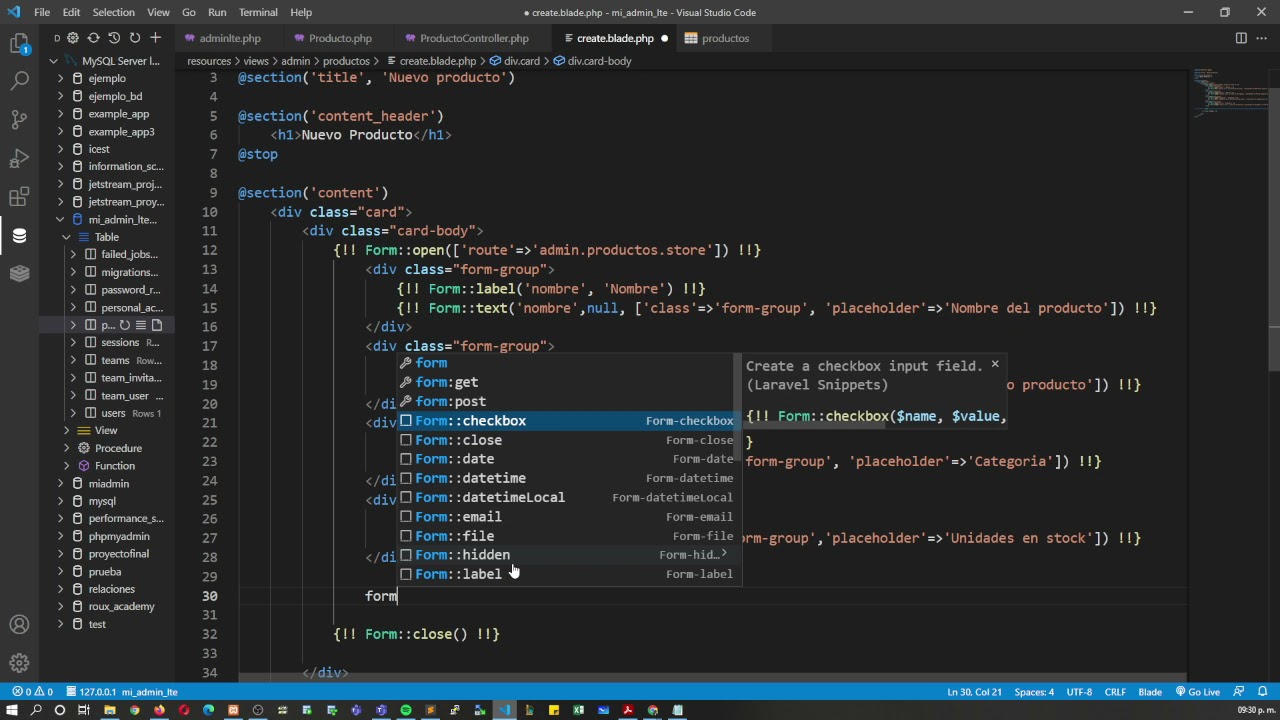Click the split editor icon

tap(1241, 38)
